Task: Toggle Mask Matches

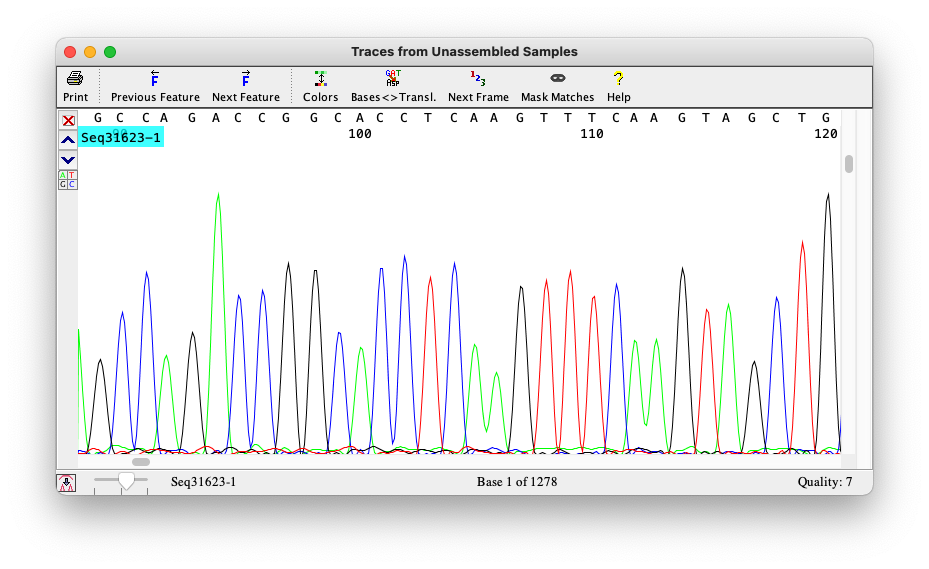Action: [557, 79]
